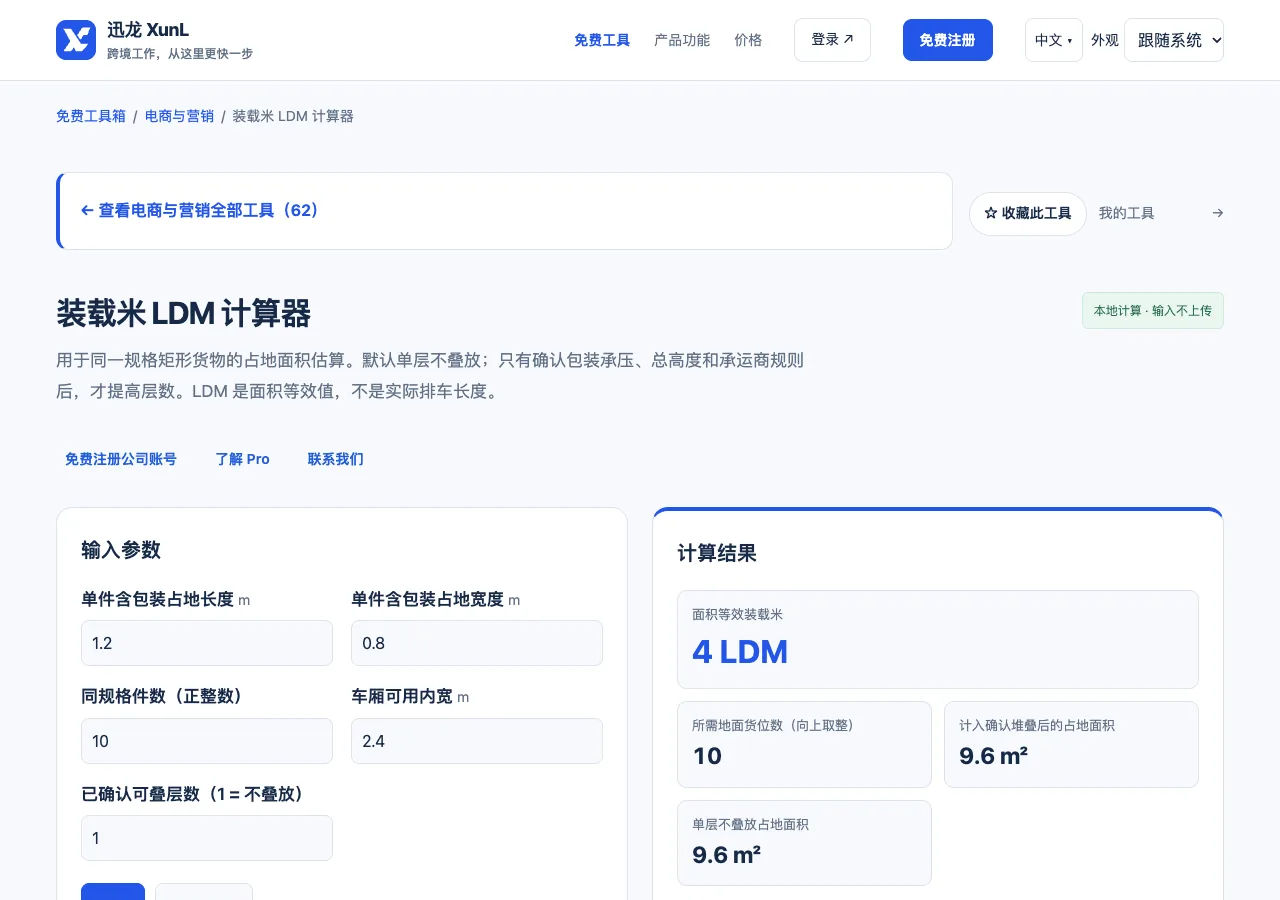This screenshot has height=900, width=1280.
Task: Focus the 已确认可叠层数 input field
Action: pyautogui.click(x=207, y=838)
